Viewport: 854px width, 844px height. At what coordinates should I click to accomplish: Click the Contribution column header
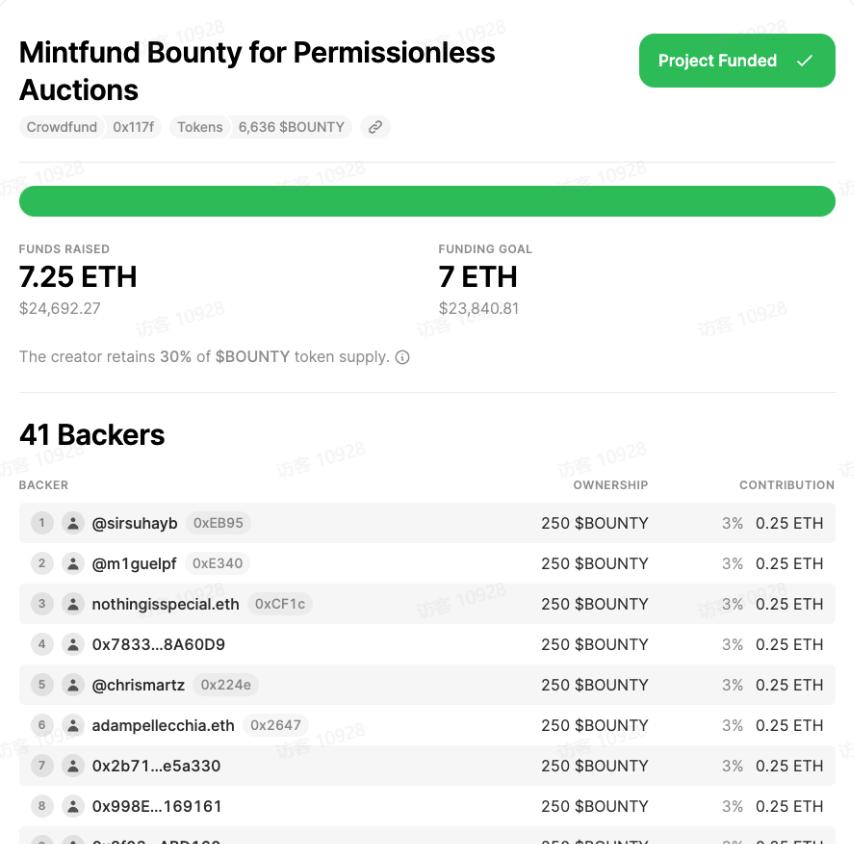(786, 485)
